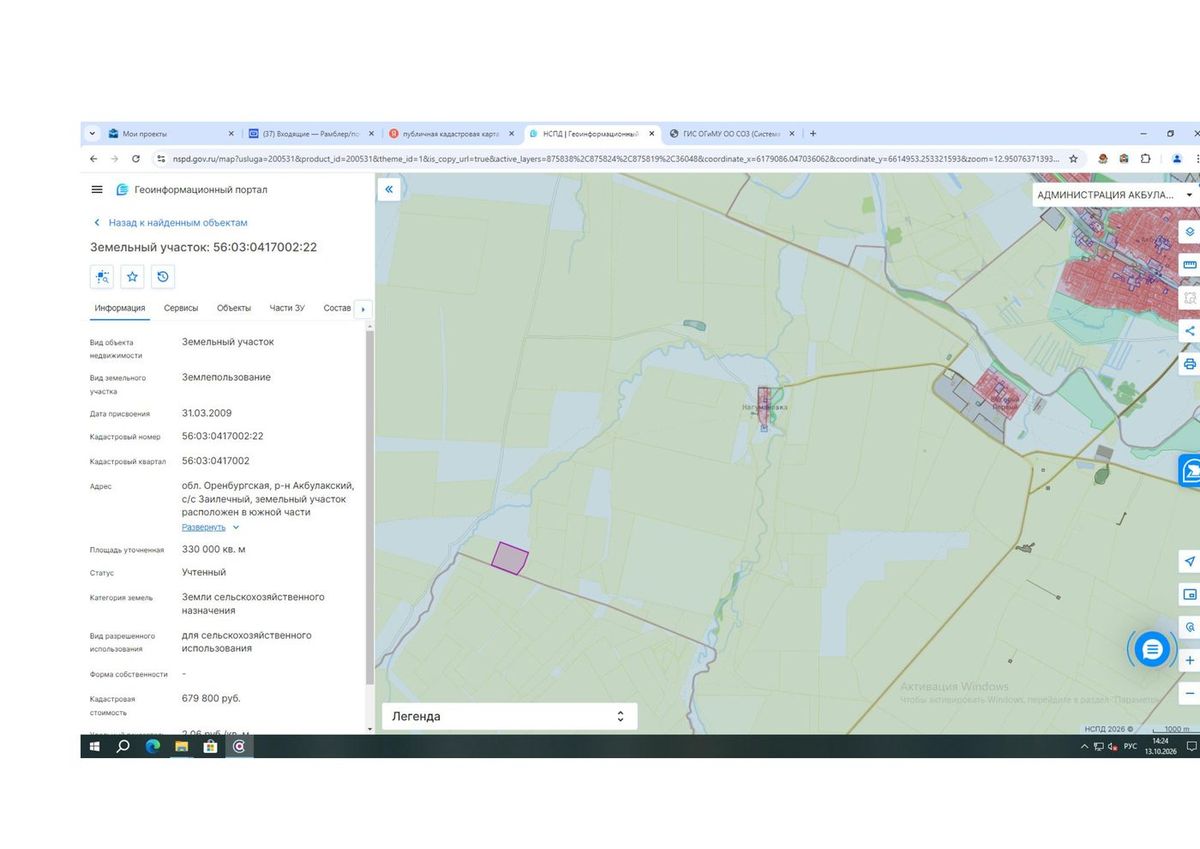The width and height of the screenshot is (1200, 849).
Task: Open the Объекты tab
Action: (234, 308)
